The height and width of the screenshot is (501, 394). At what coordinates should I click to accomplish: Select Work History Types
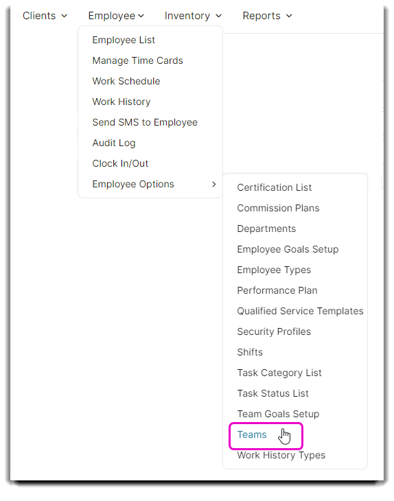tap(281, 455)
